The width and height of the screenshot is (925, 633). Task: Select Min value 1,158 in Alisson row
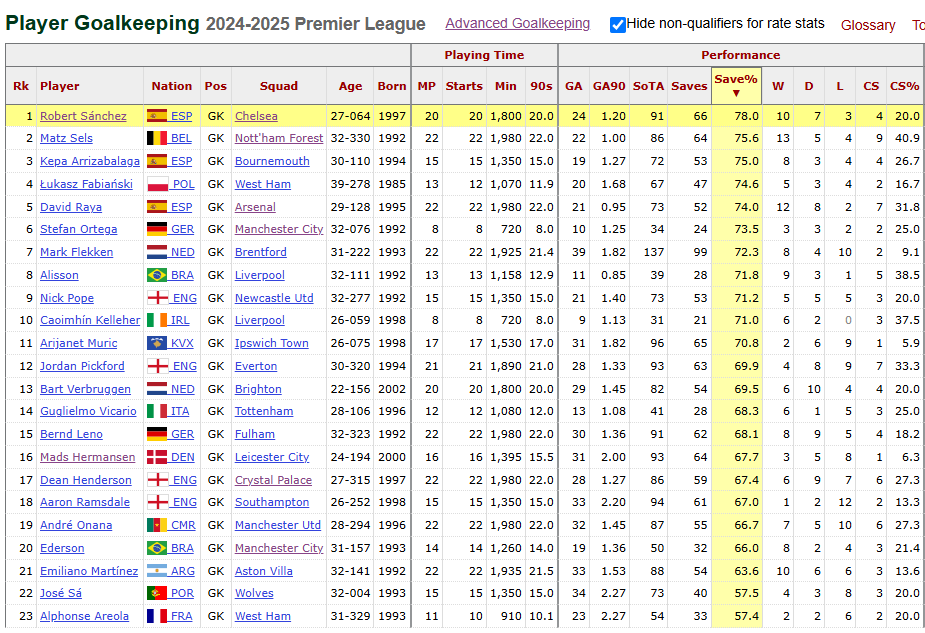coord(506,275)
